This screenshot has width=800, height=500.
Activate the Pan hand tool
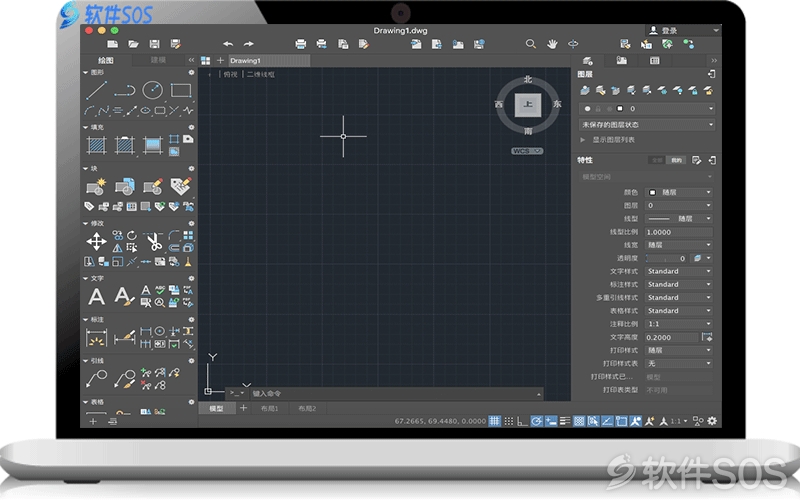[552, 44]
